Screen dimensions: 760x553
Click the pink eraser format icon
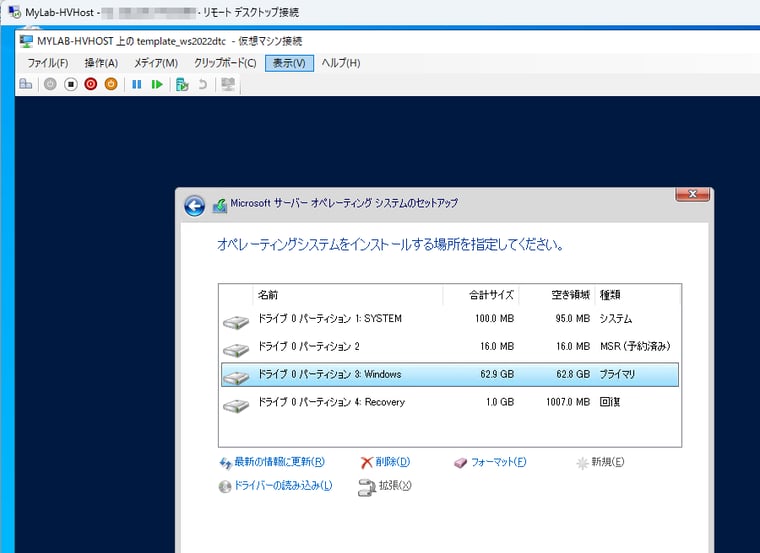click(460, 463)
